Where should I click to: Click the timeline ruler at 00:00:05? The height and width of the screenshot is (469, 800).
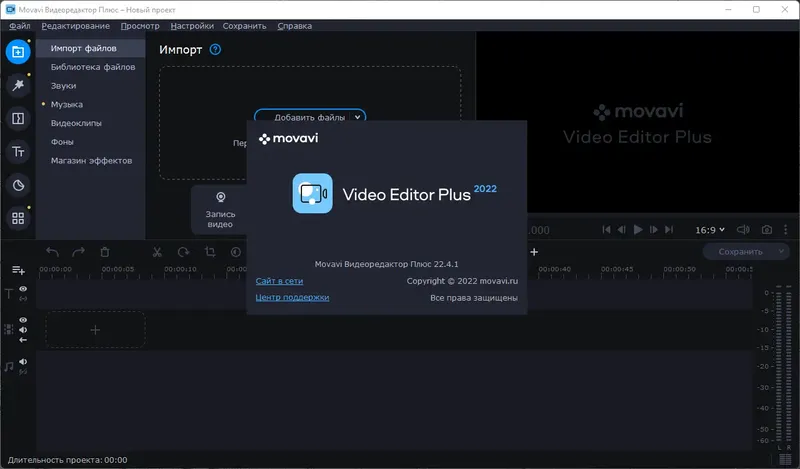coord(118,269)
